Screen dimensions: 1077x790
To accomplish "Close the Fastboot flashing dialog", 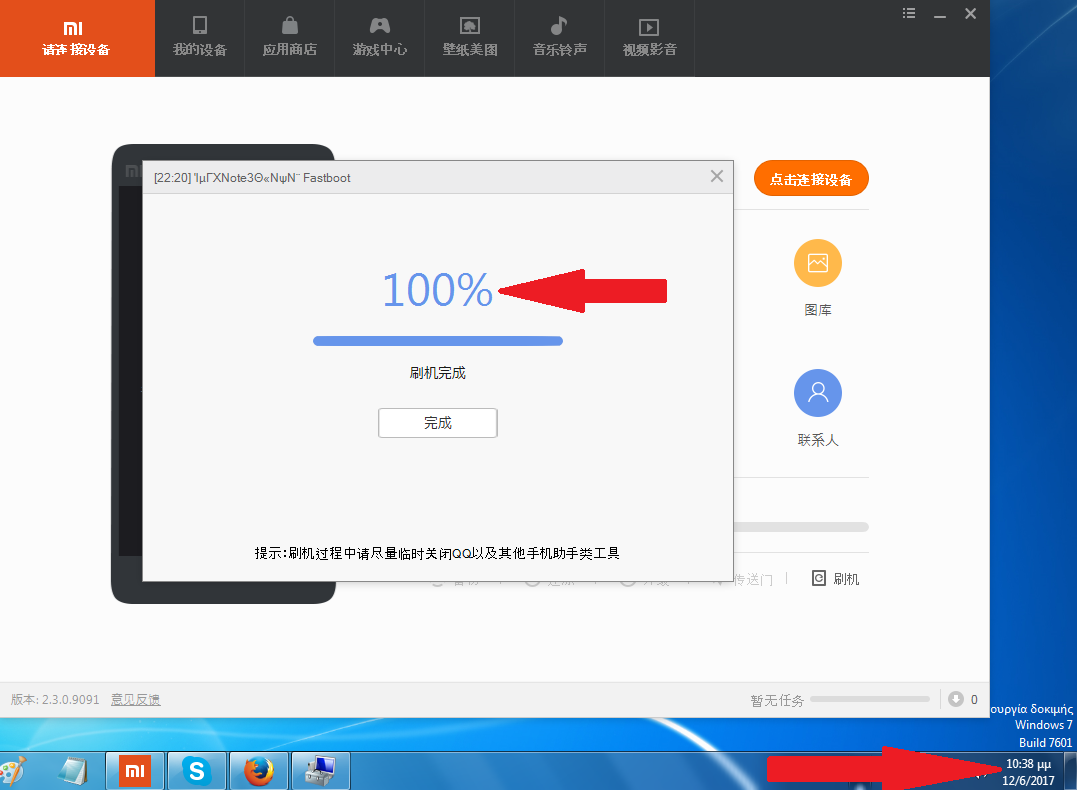I will point(716,177).
